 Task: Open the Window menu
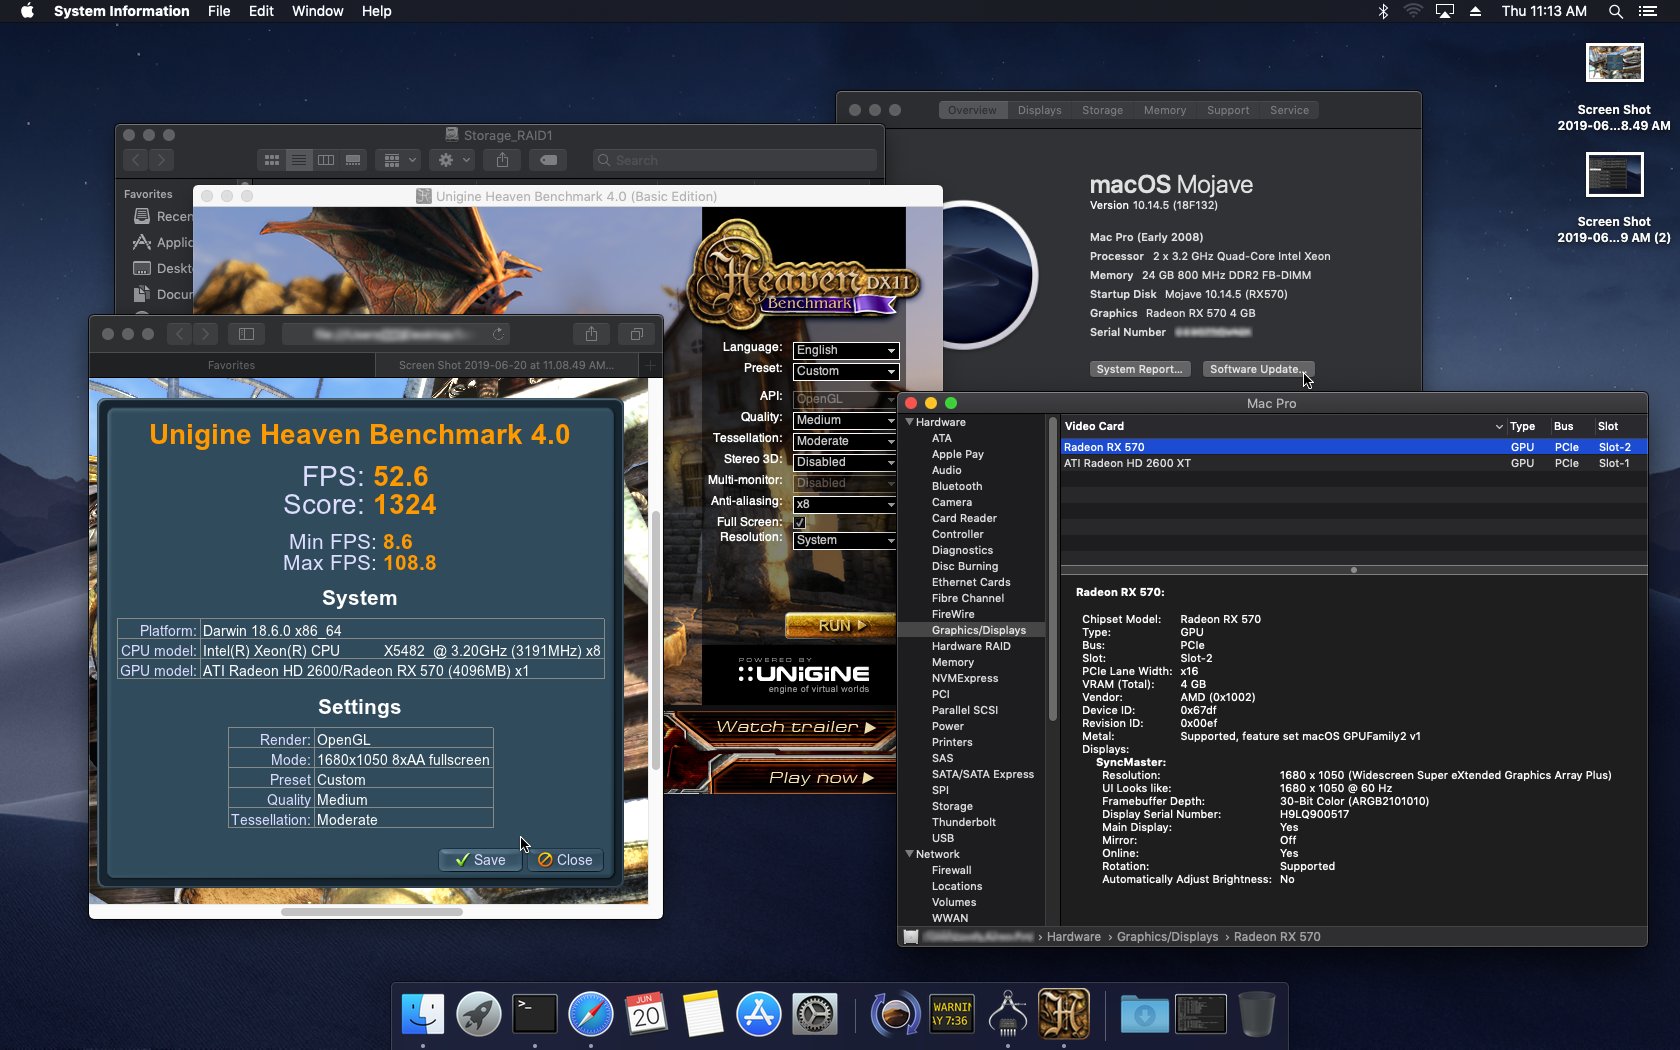(317, 11)
